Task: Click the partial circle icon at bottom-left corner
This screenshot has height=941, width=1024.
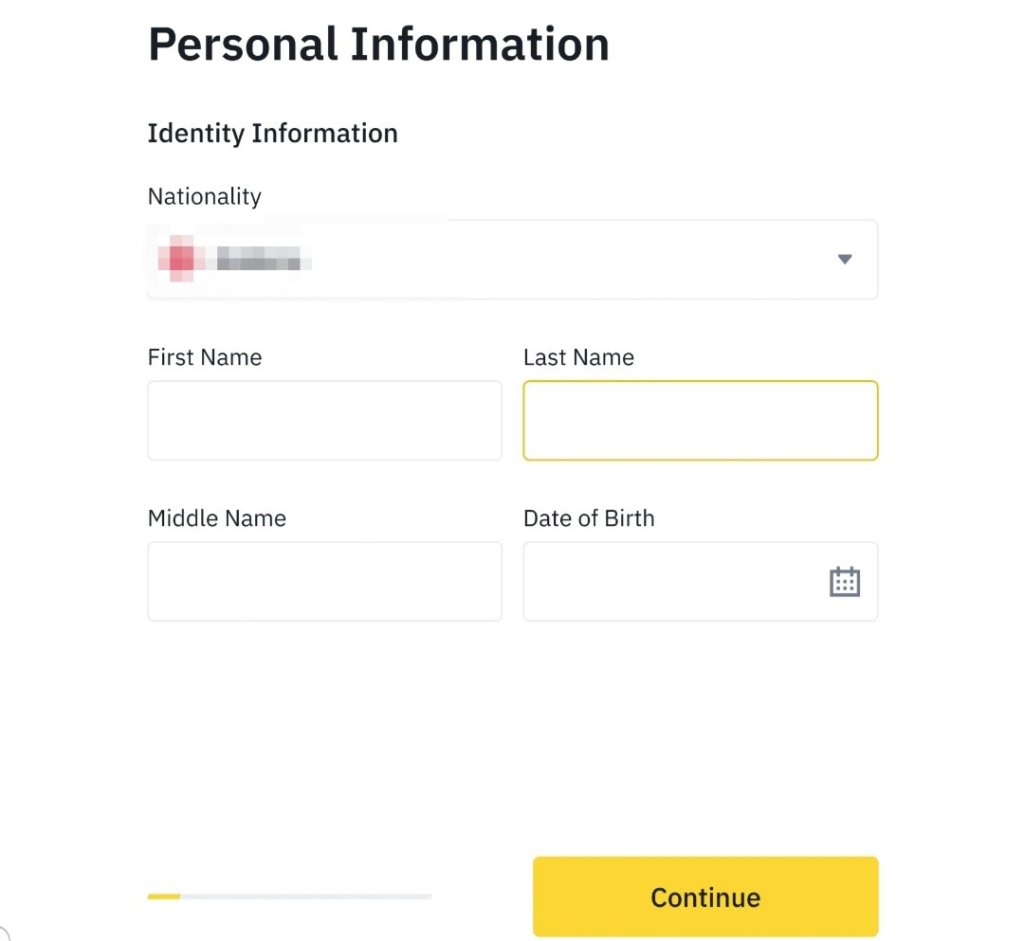Action: (3, 934)
